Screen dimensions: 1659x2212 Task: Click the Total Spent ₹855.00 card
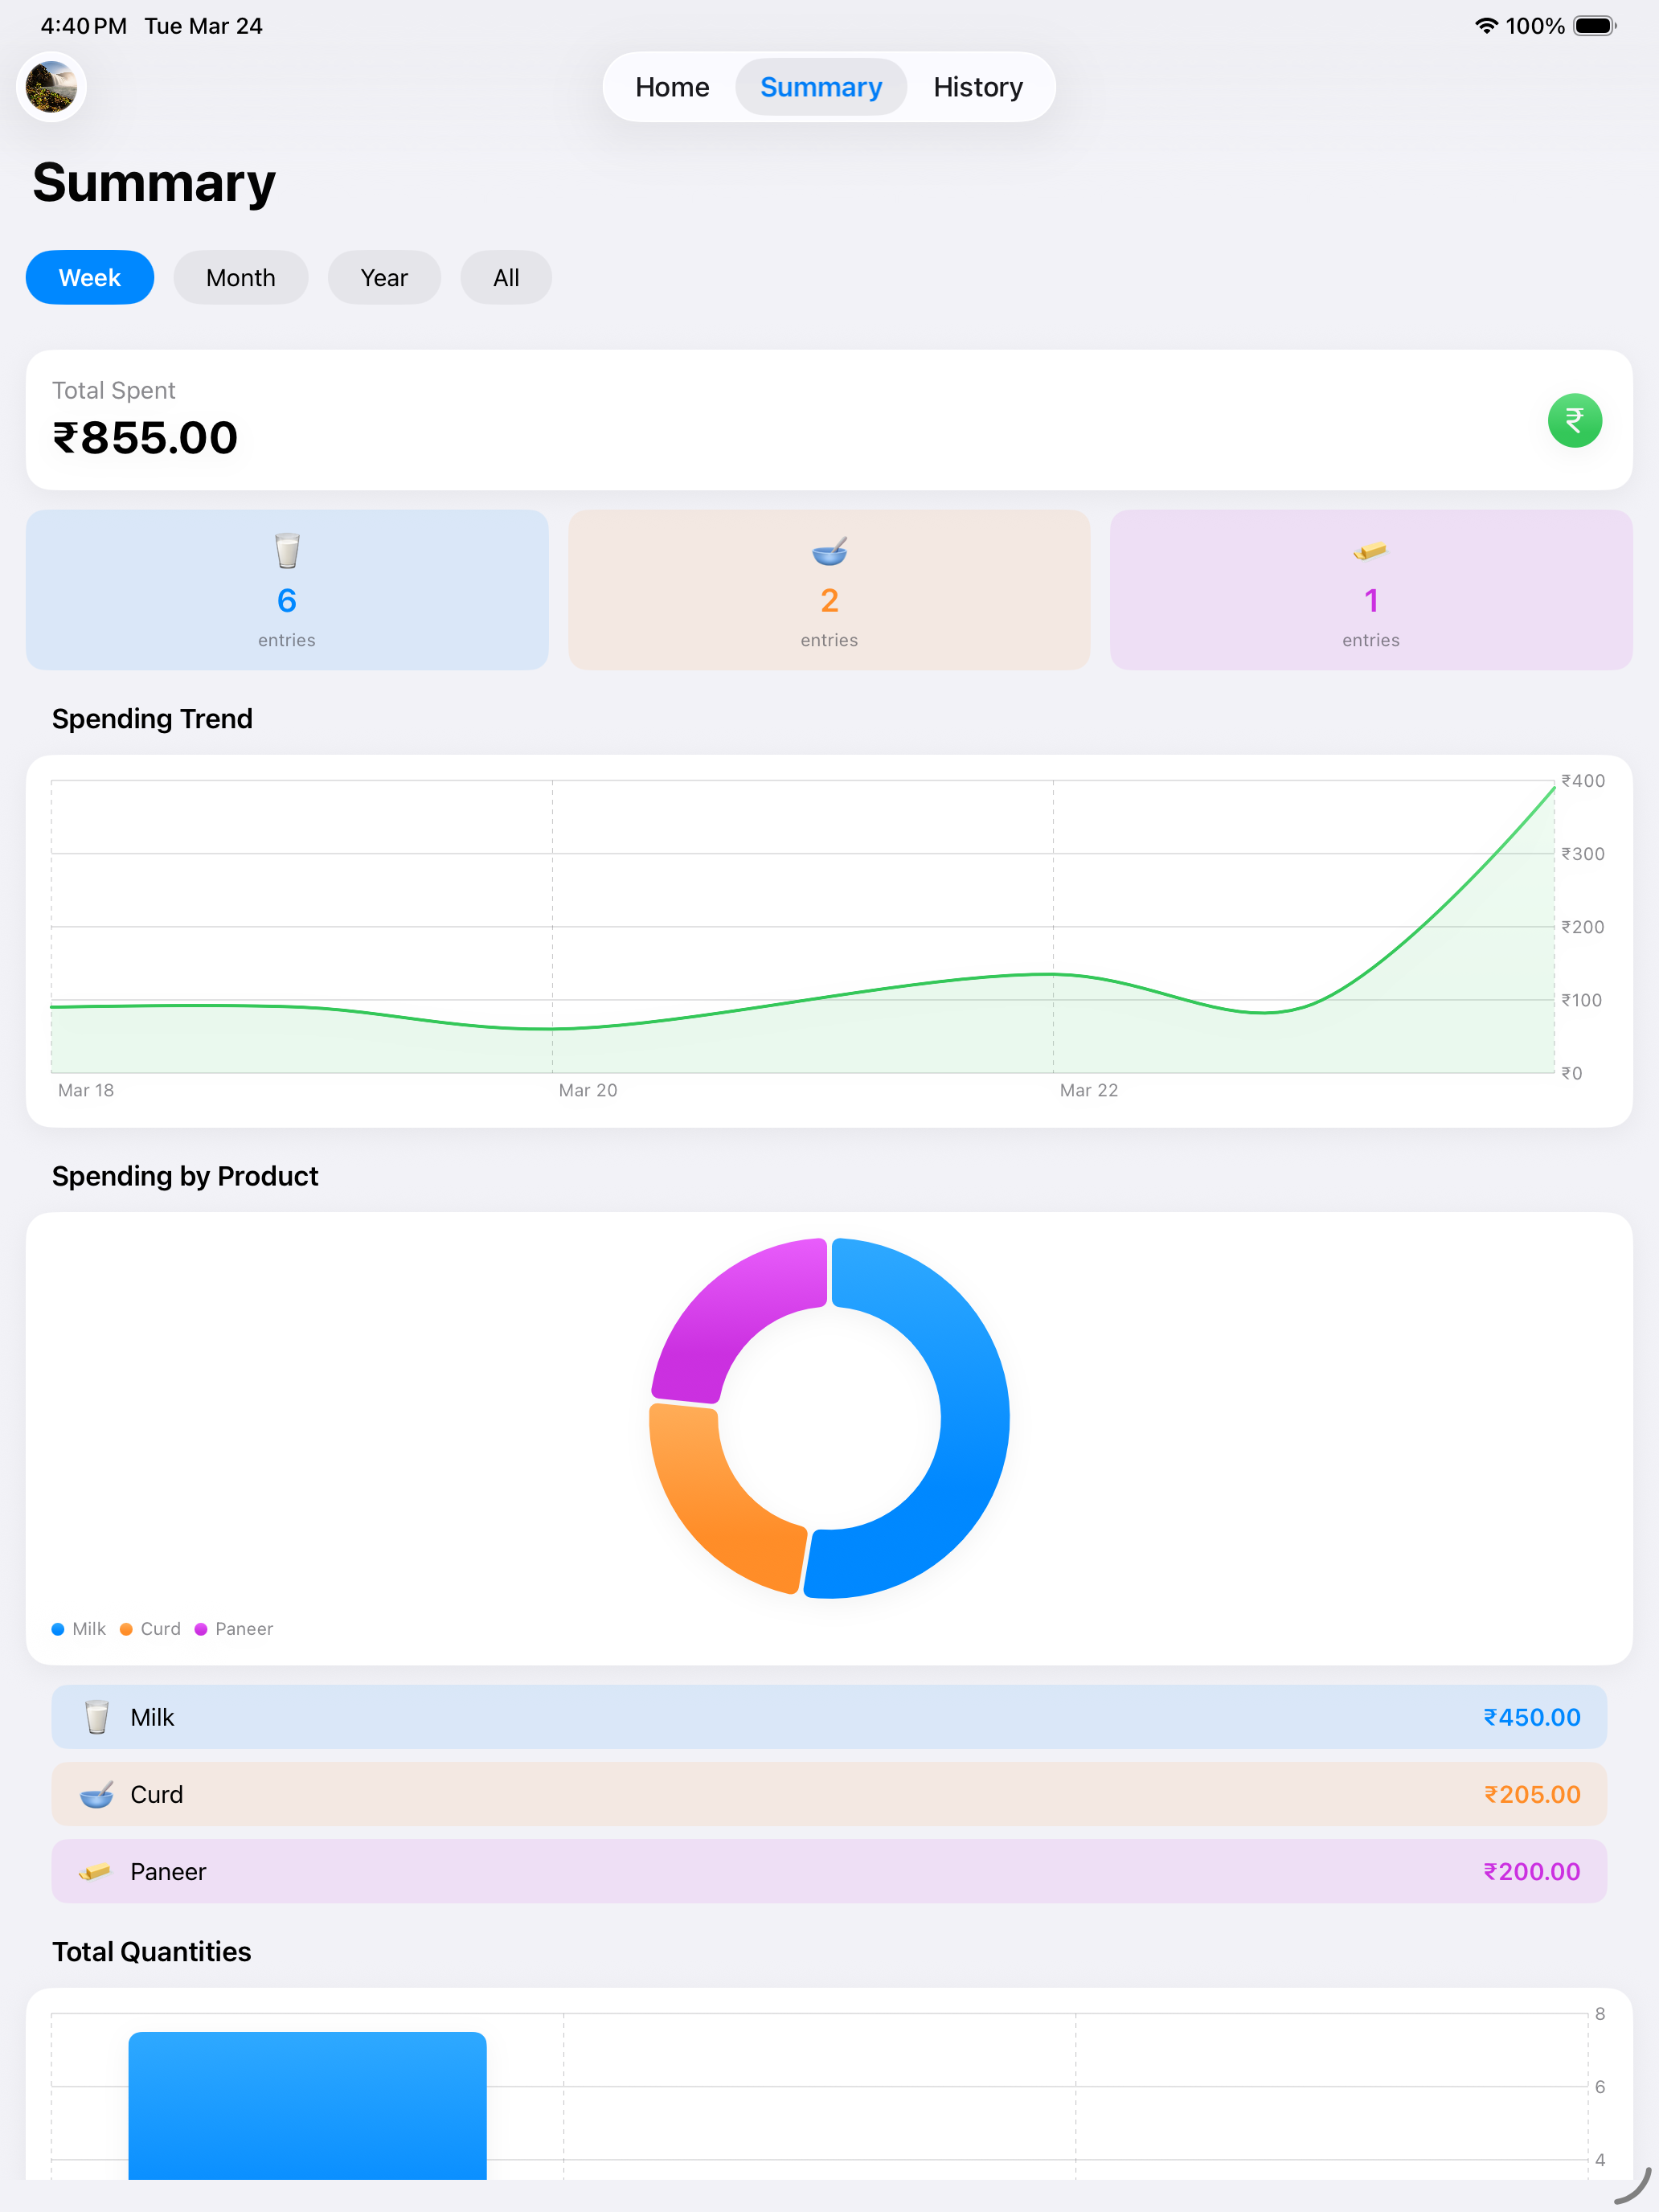(x=829, y=420)
